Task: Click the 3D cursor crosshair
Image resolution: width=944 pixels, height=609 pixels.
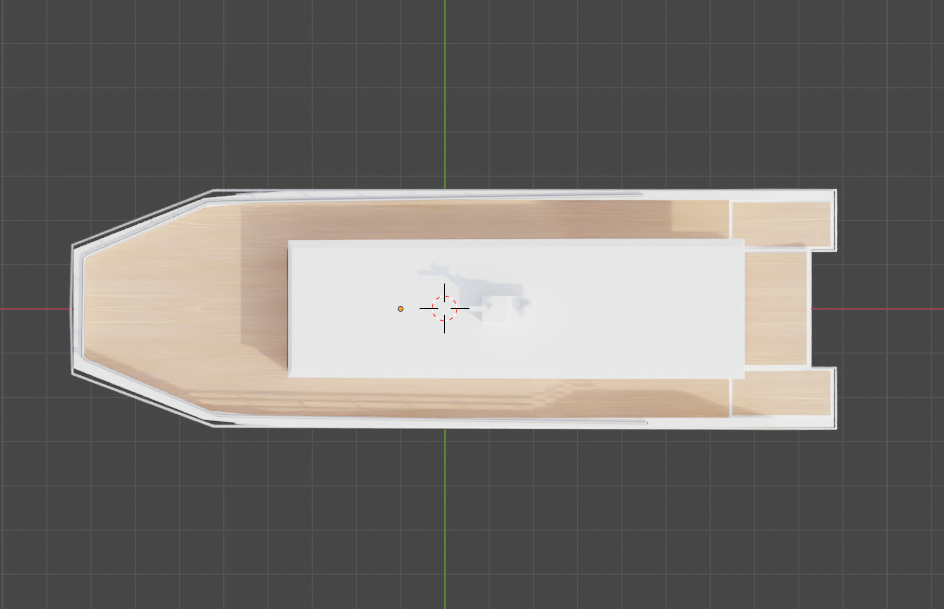Action: coord(443,308)
